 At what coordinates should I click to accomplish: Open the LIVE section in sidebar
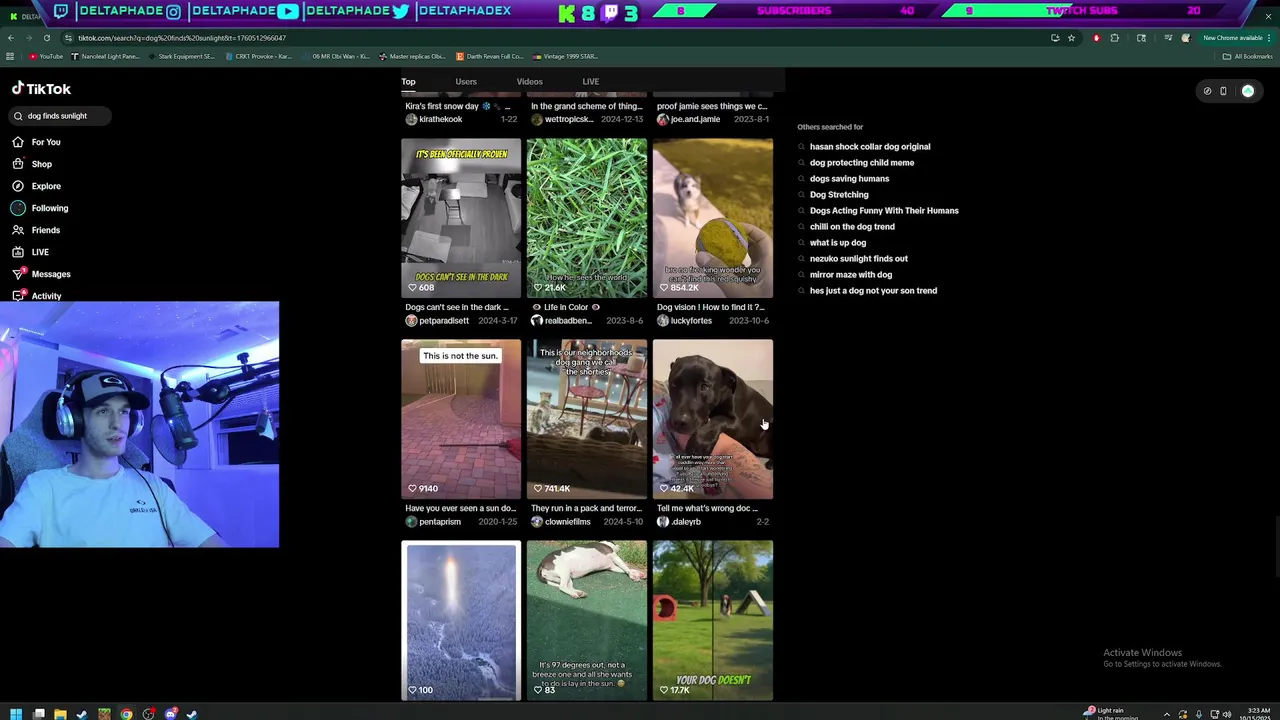30,252
